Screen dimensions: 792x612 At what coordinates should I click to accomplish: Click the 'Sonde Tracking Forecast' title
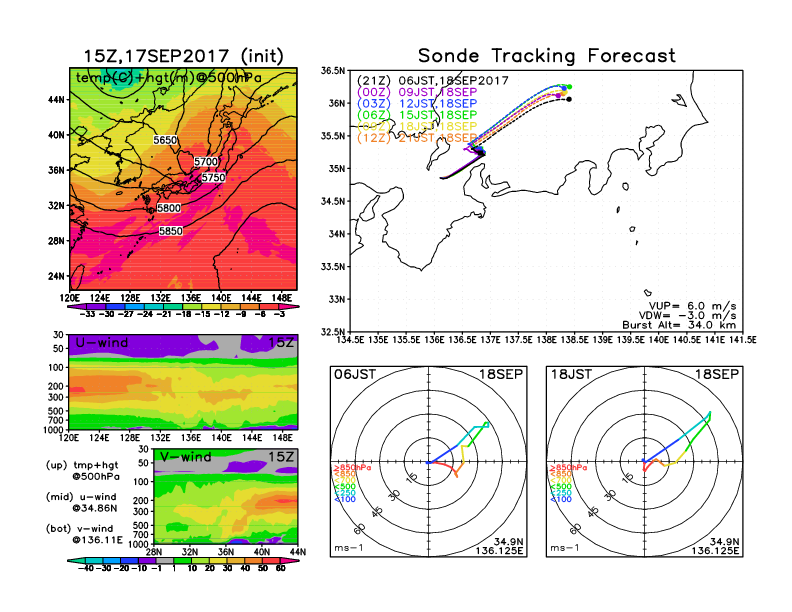click(547, 56)
